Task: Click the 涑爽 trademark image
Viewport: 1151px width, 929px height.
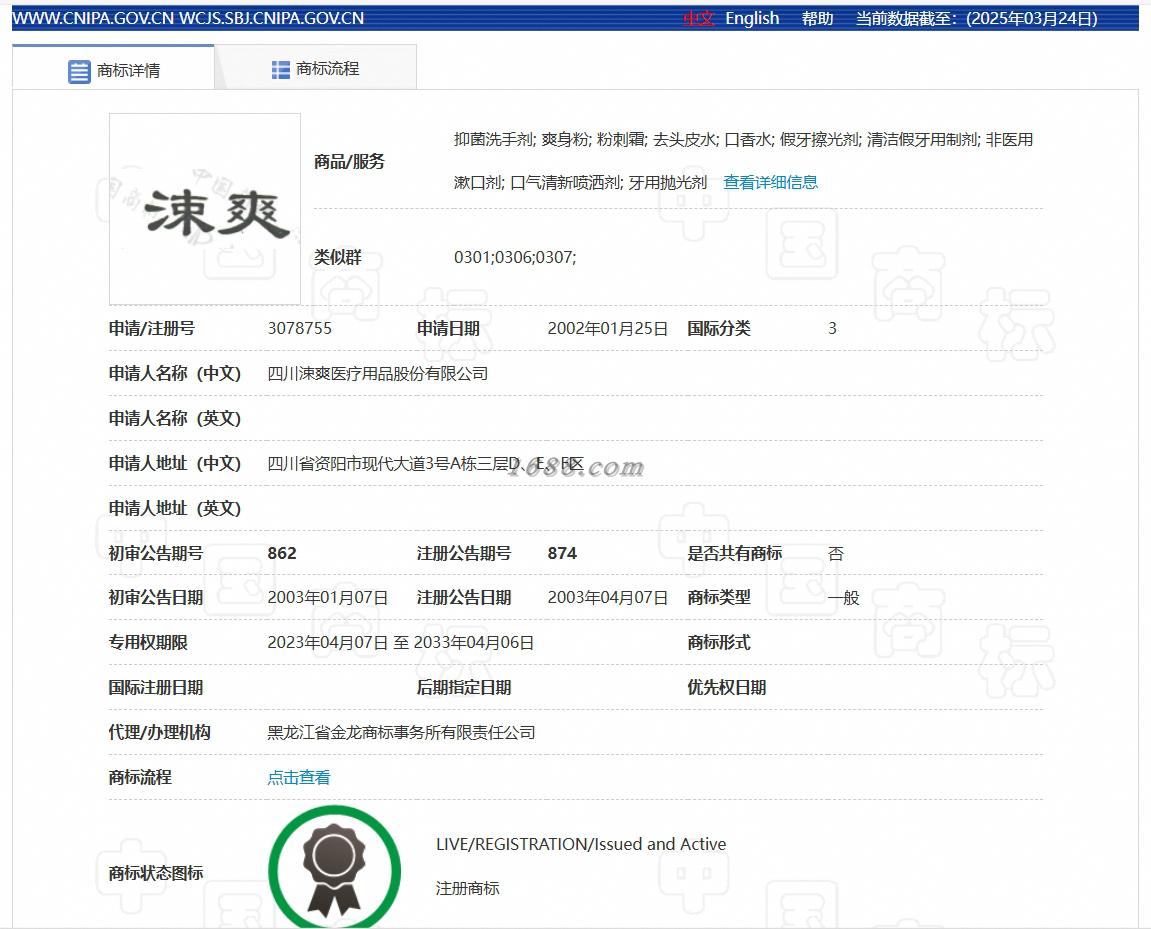Action: 205,209
